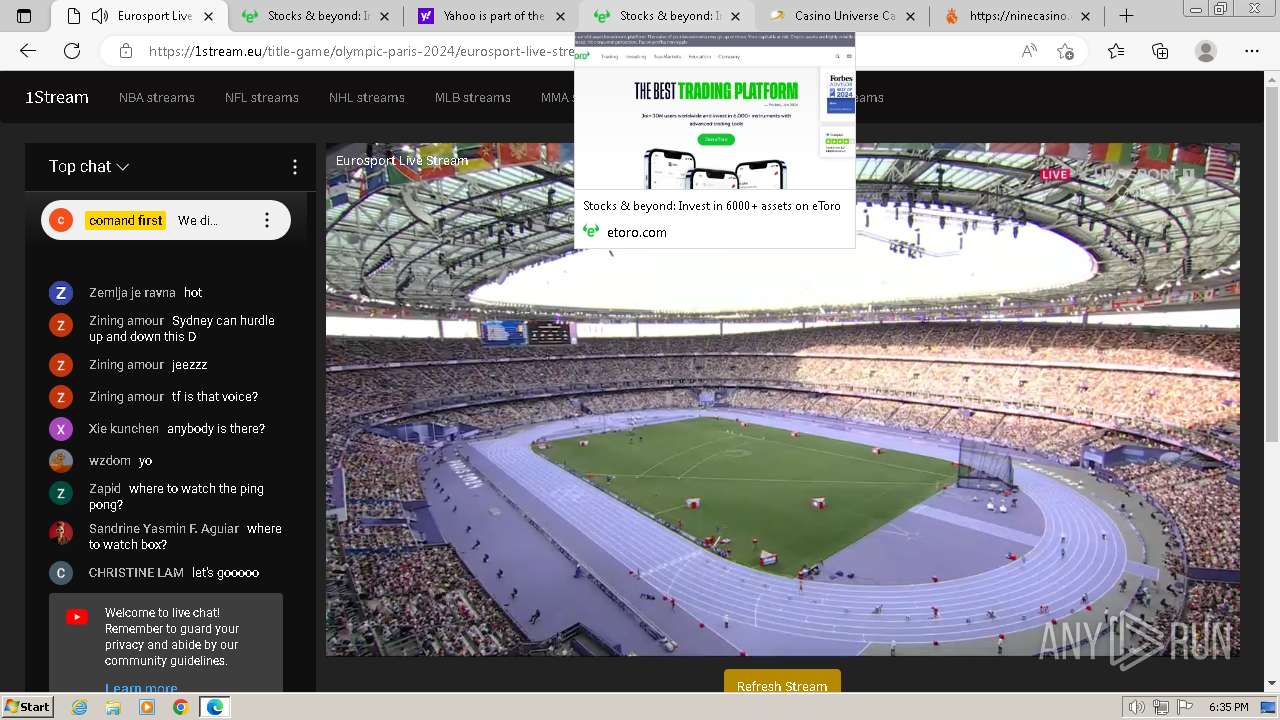Switch to Casino Universe tab
The image size is (1280, 720).
(841, 16)
